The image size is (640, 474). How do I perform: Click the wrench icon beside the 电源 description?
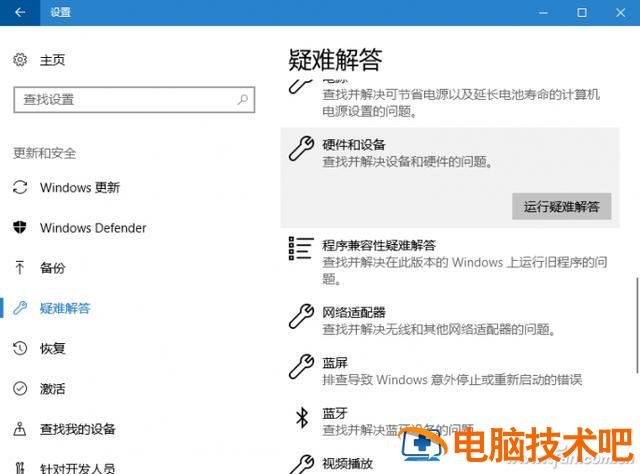click(301, 86)
